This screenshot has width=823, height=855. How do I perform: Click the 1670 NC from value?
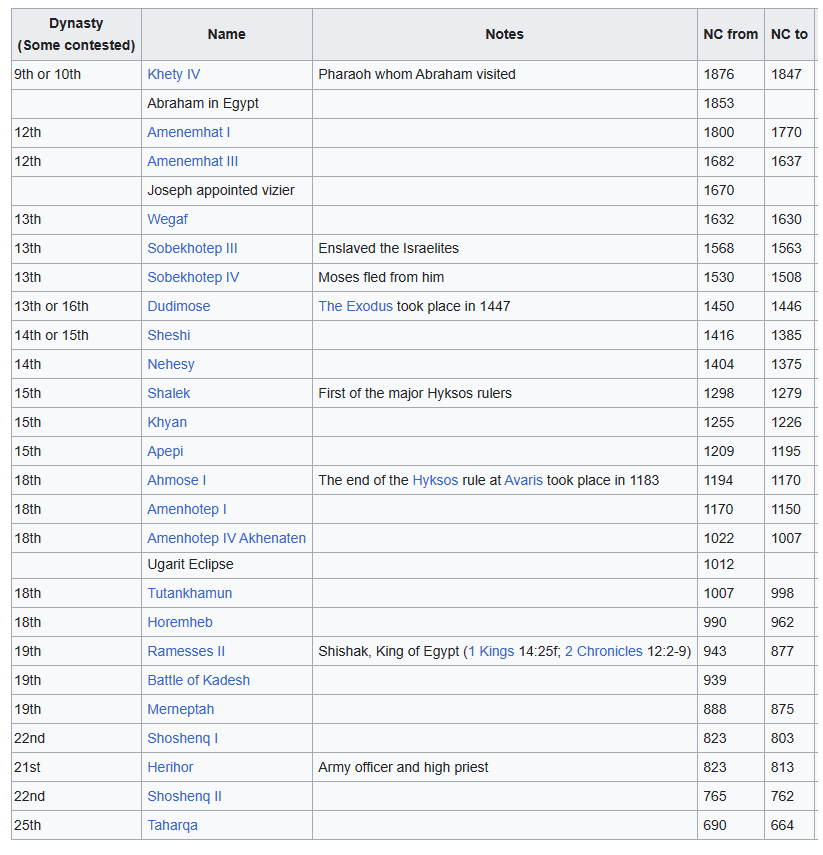(719, 190)
